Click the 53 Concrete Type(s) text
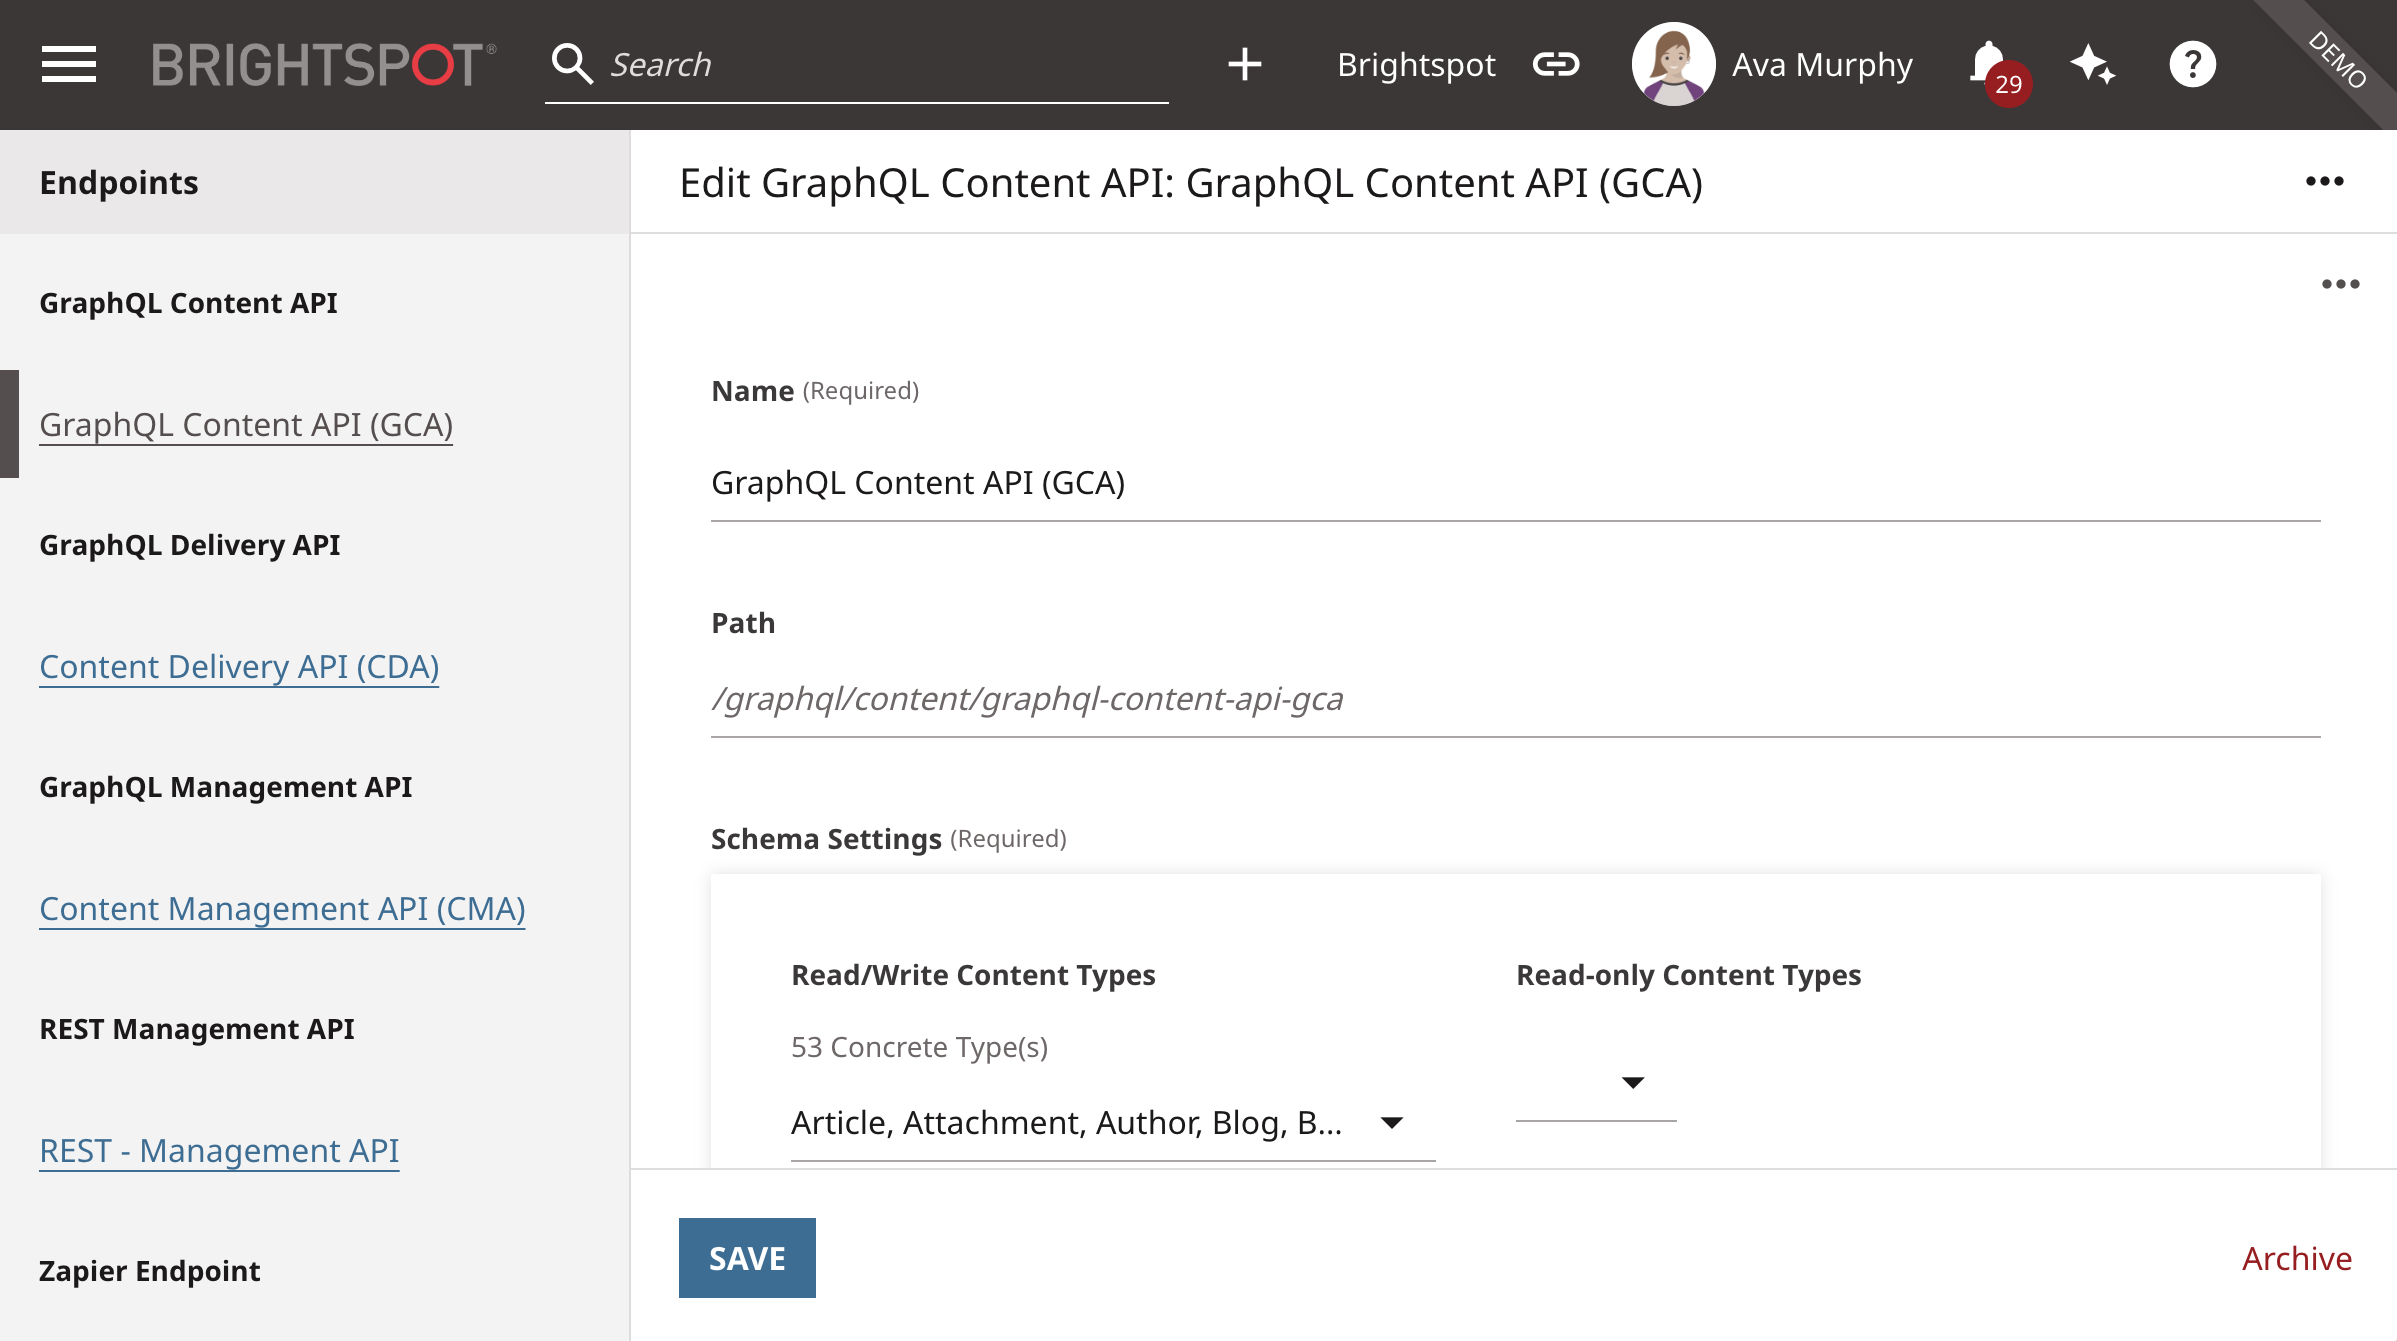Viewport: 2397px width, 1341px height. click(x=919, y=1046)
